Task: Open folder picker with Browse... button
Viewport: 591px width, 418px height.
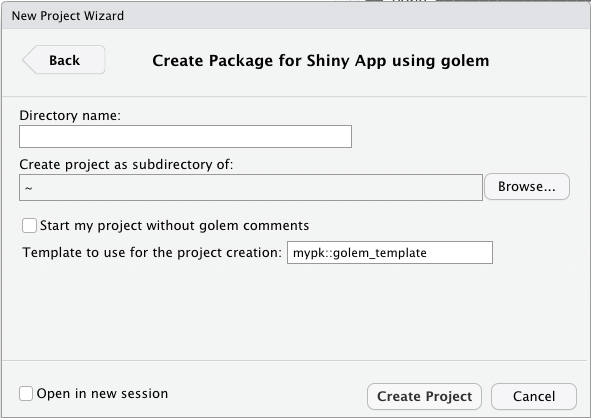Action: pyautogui.click(x=527, y=187)
